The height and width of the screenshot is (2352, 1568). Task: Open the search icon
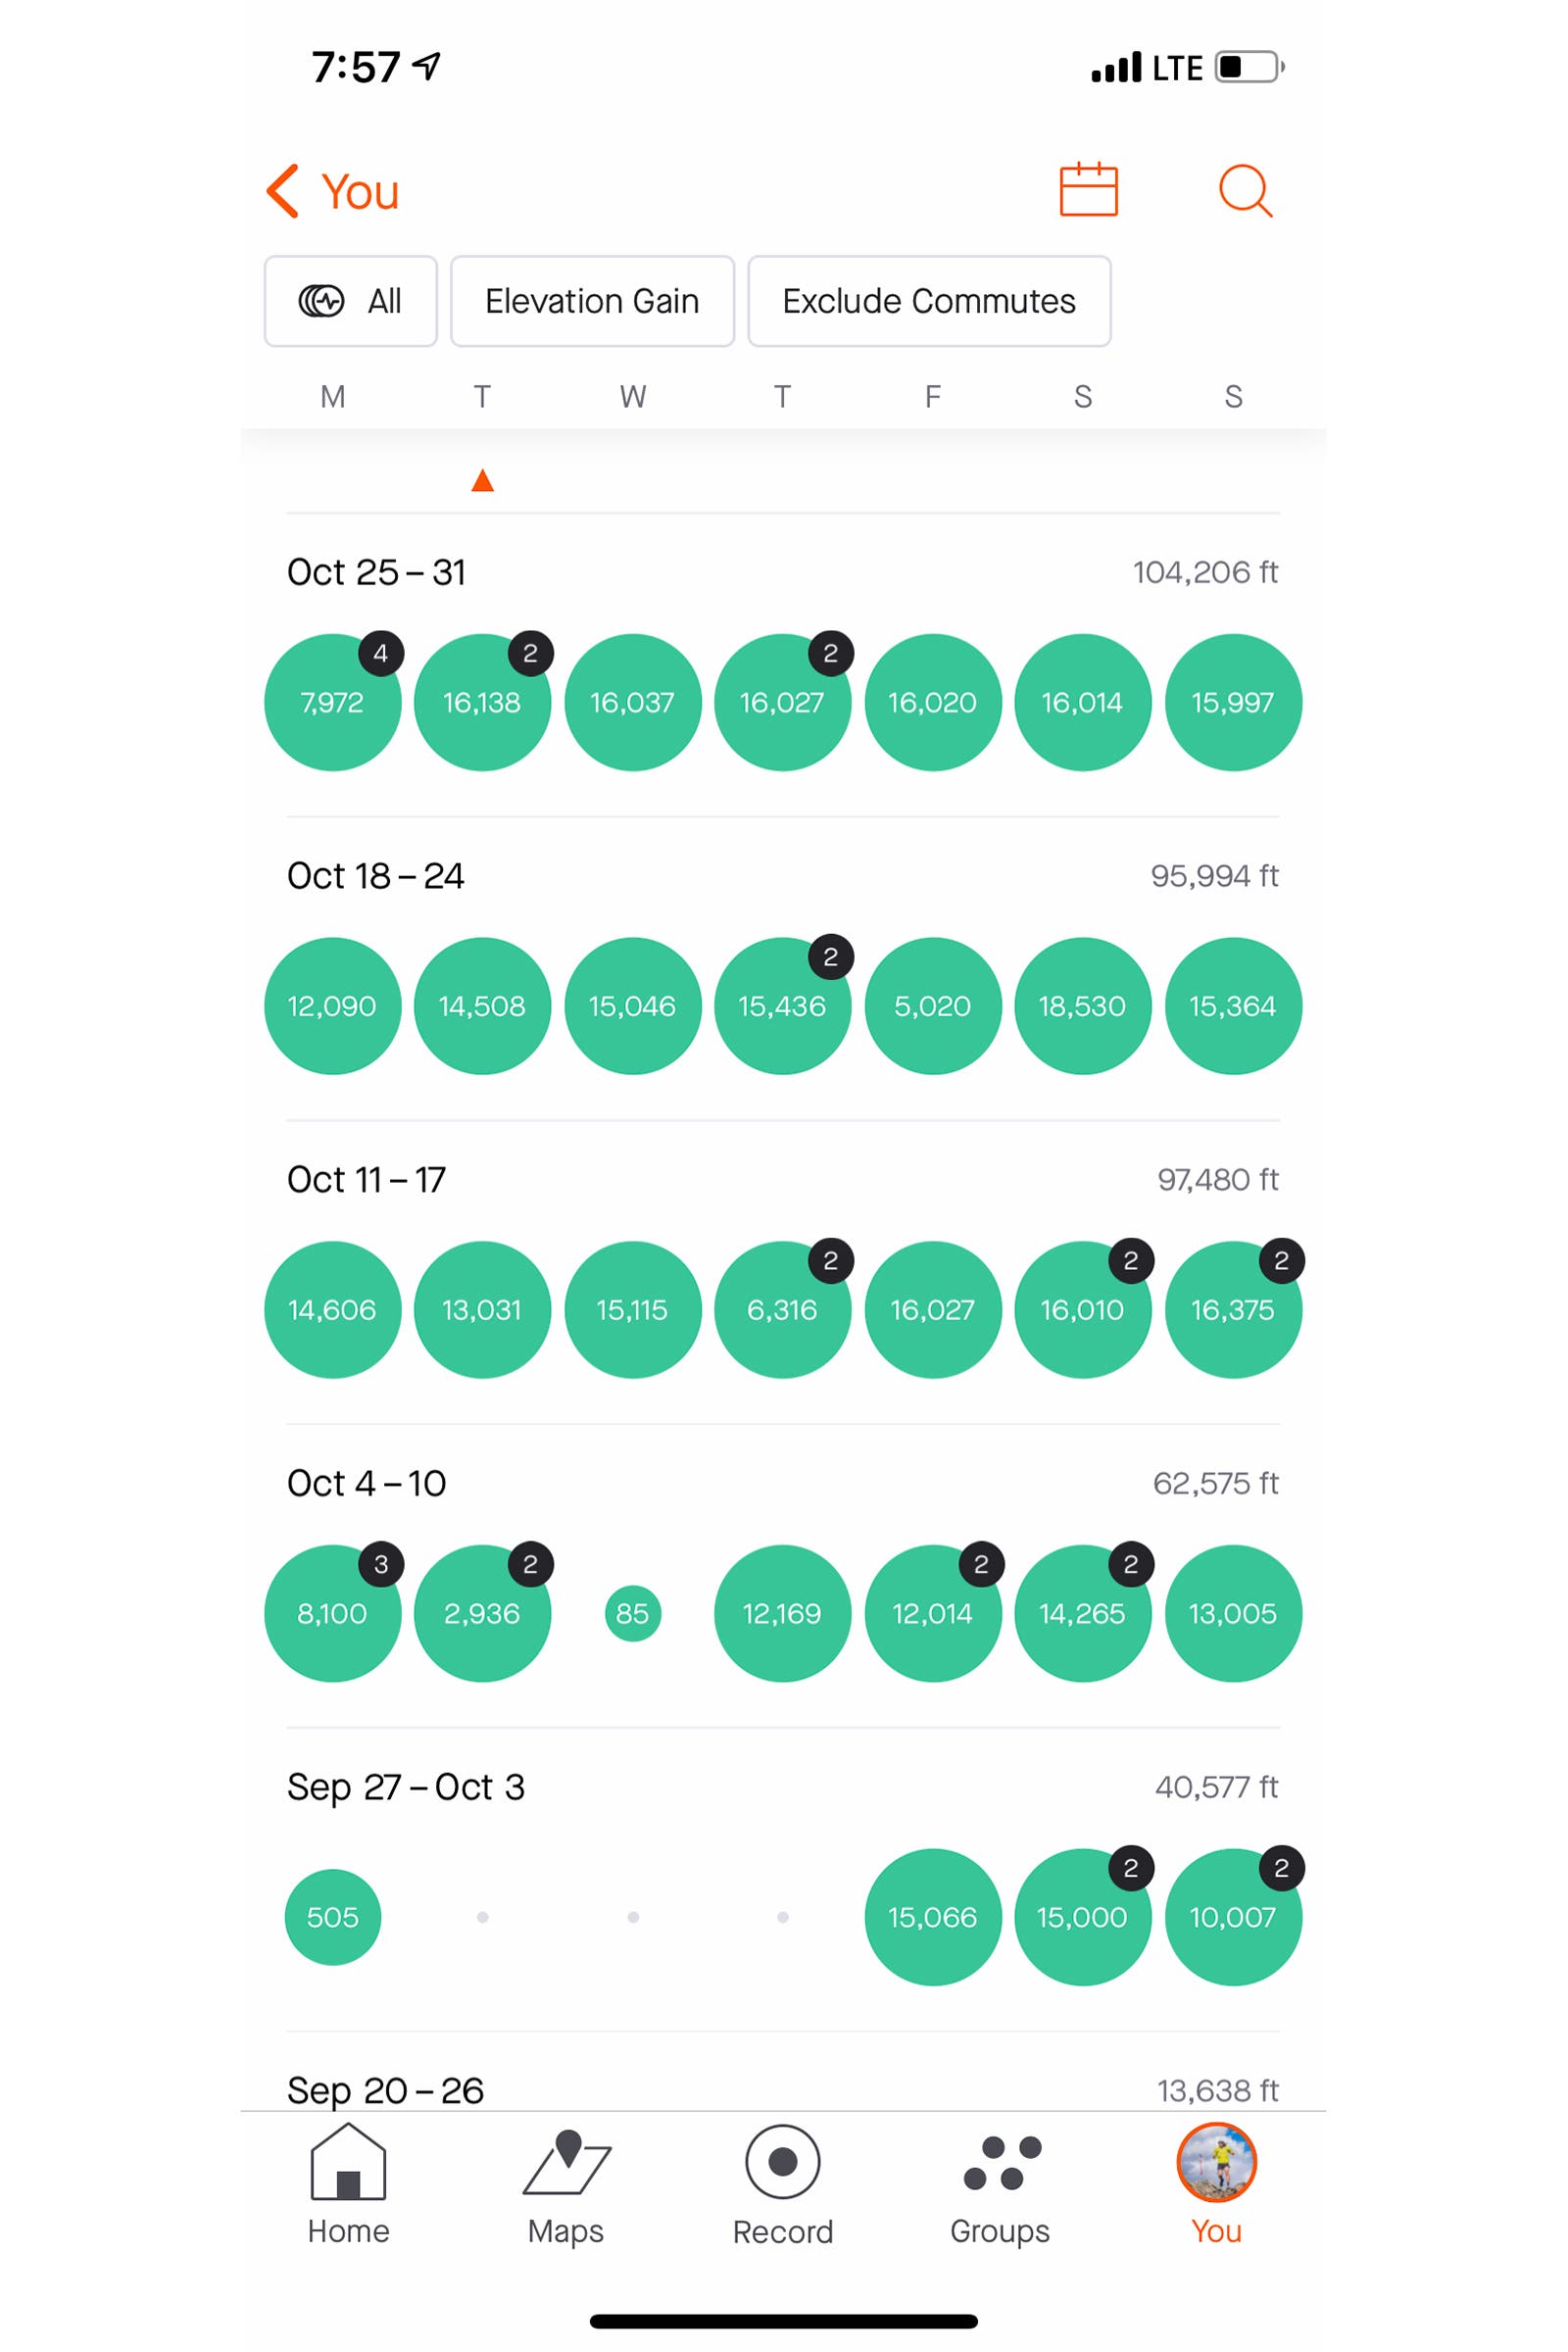point(1245,191)
